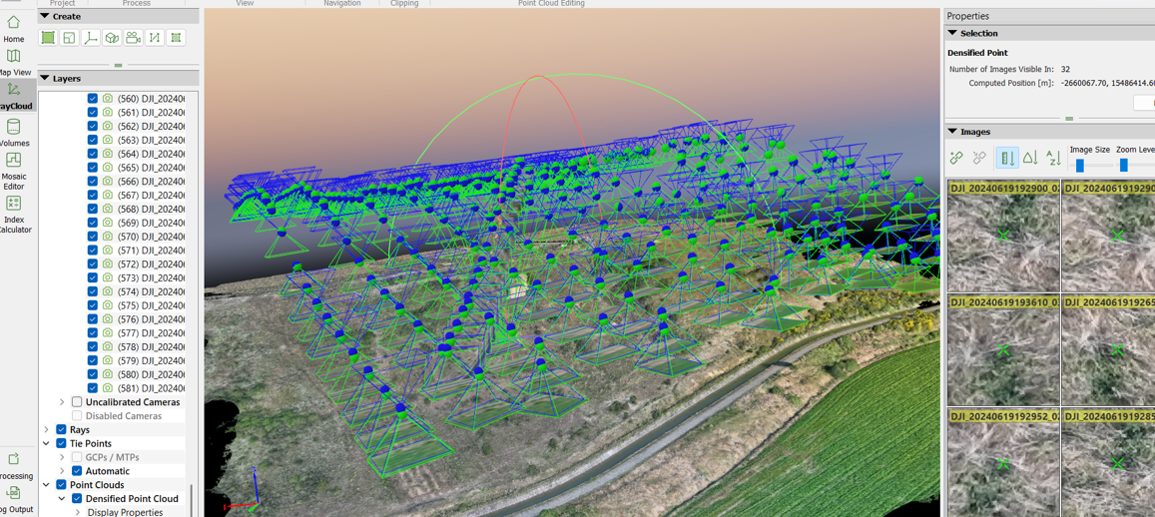Open the Volumes view
1155x517 pixels.
13,133
